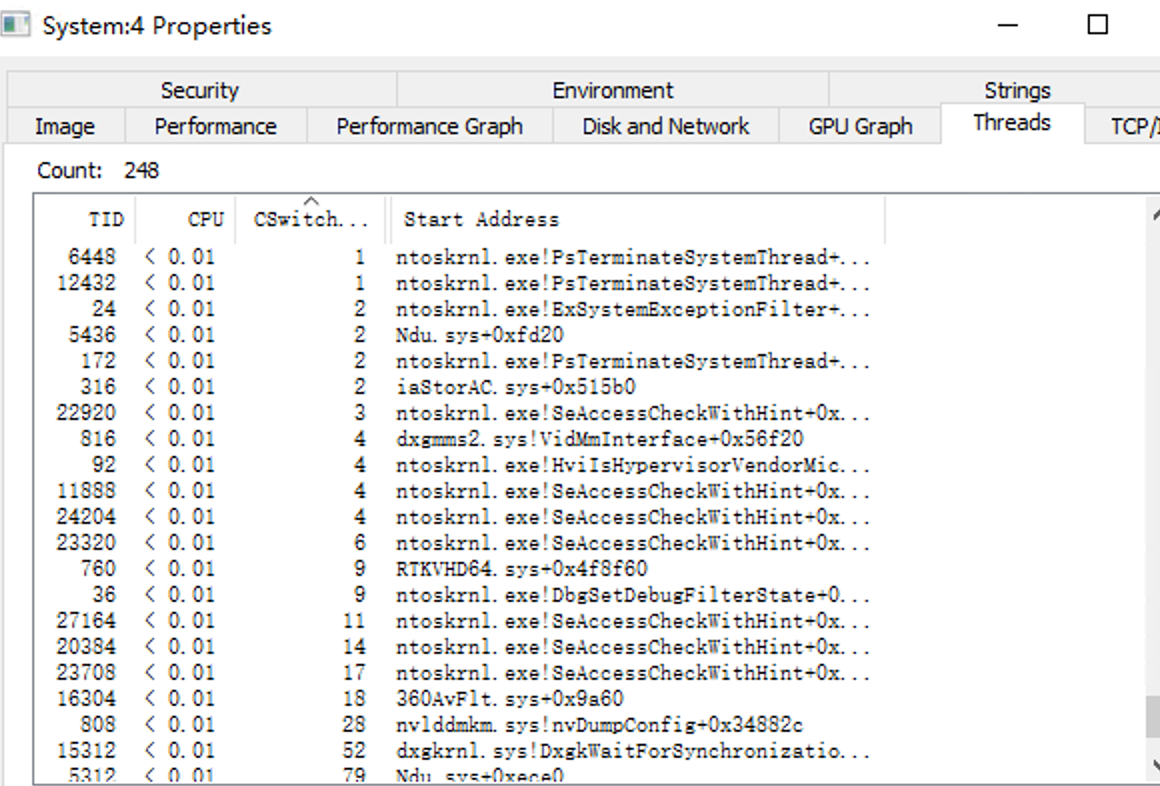
Task: Click the scrollbar down arrow
Action: click(1155, 765)
